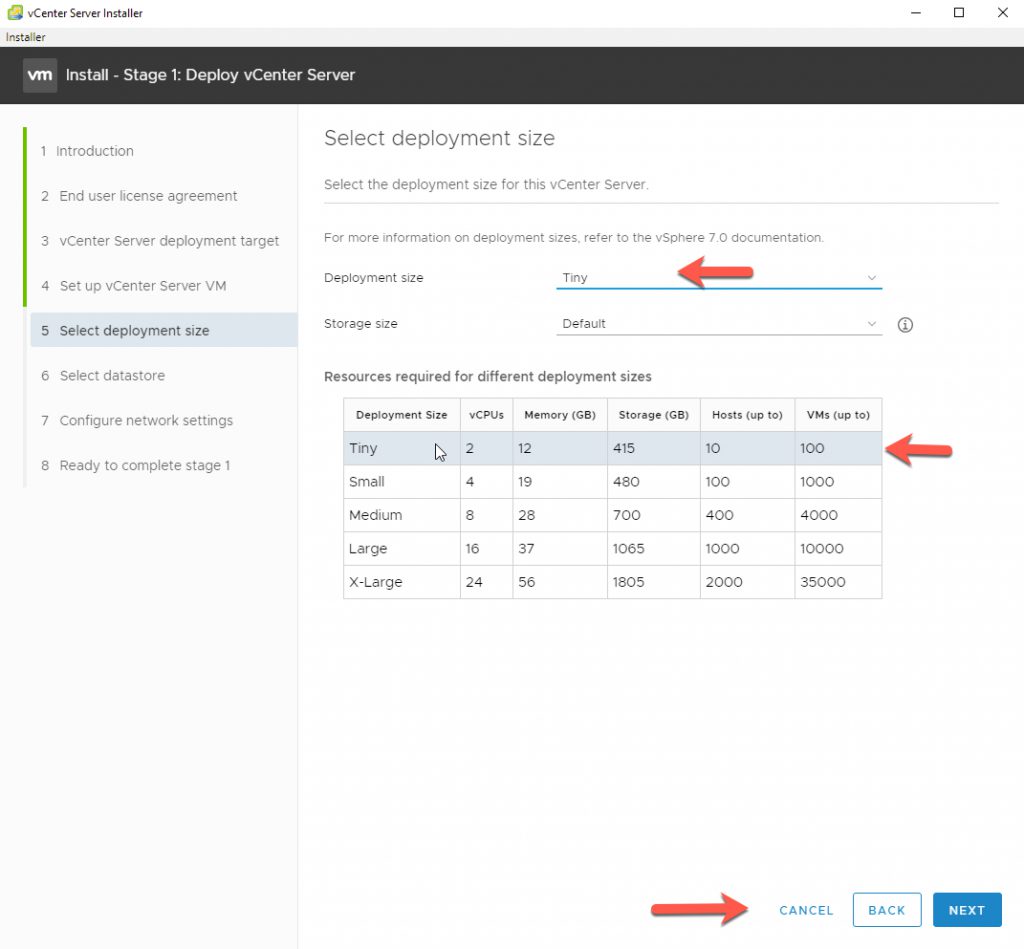Click memory value 56 for X-Large
The height and width of the screenshot is (949, 1024).
click(x=526, y=582)
